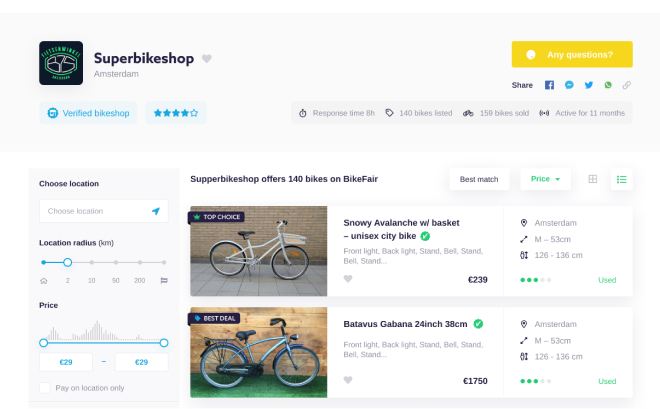Screen dimensions: 660x409
Task: Click the Choose location input field
Action: 95,211
